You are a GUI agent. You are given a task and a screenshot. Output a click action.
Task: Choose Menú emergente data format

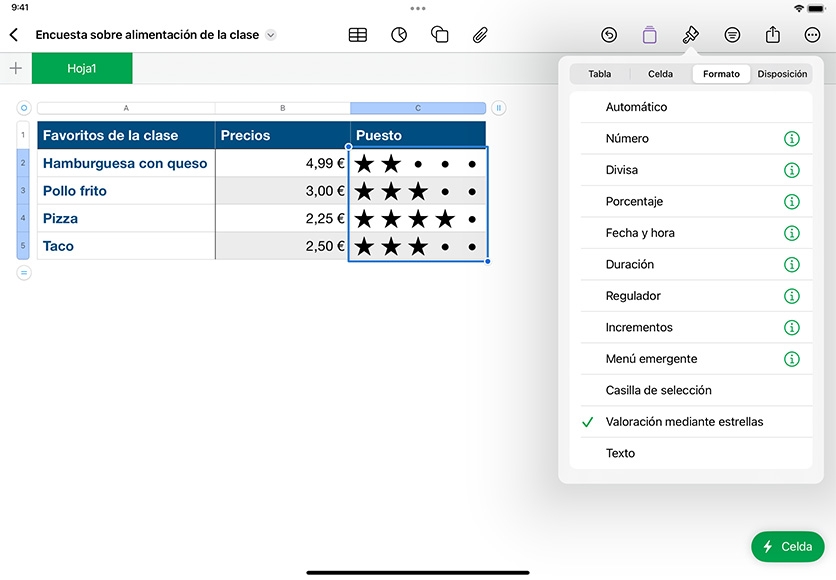pos(691,359)
